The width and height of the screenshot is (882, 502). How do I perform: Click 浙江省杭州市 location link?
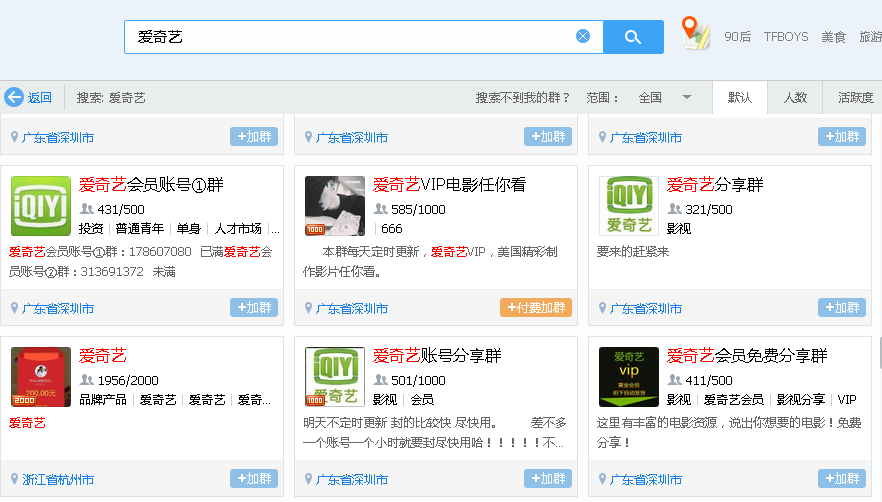[57, 479]
